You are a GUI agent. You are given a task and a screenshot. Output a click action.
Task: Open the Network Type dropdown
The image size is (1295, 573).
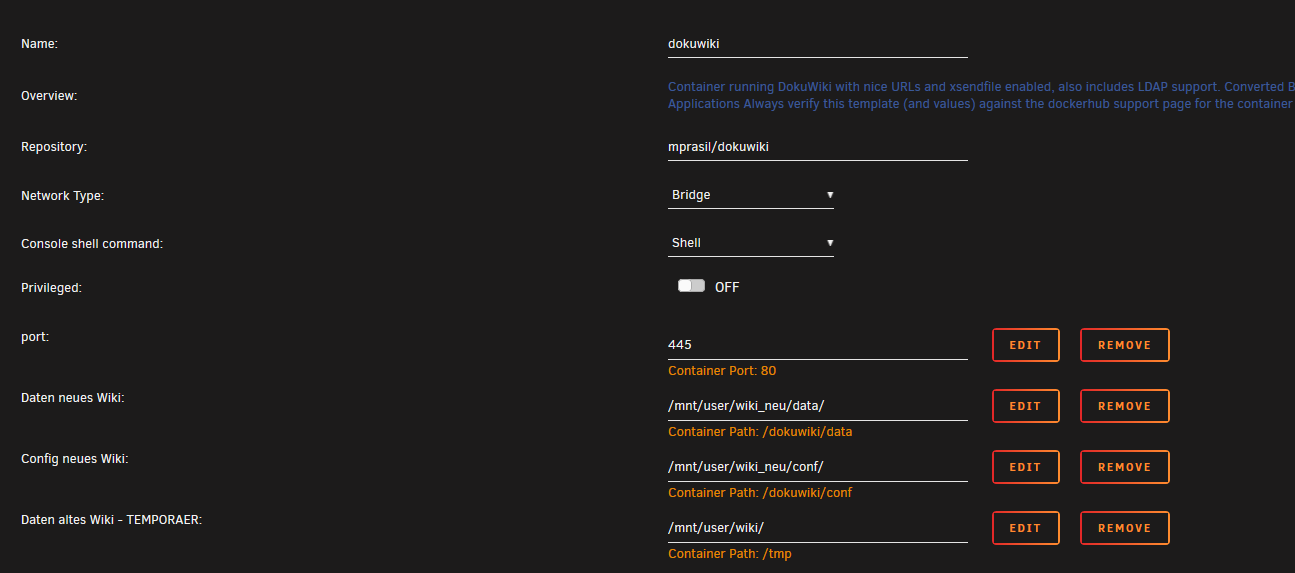[751, 195]
